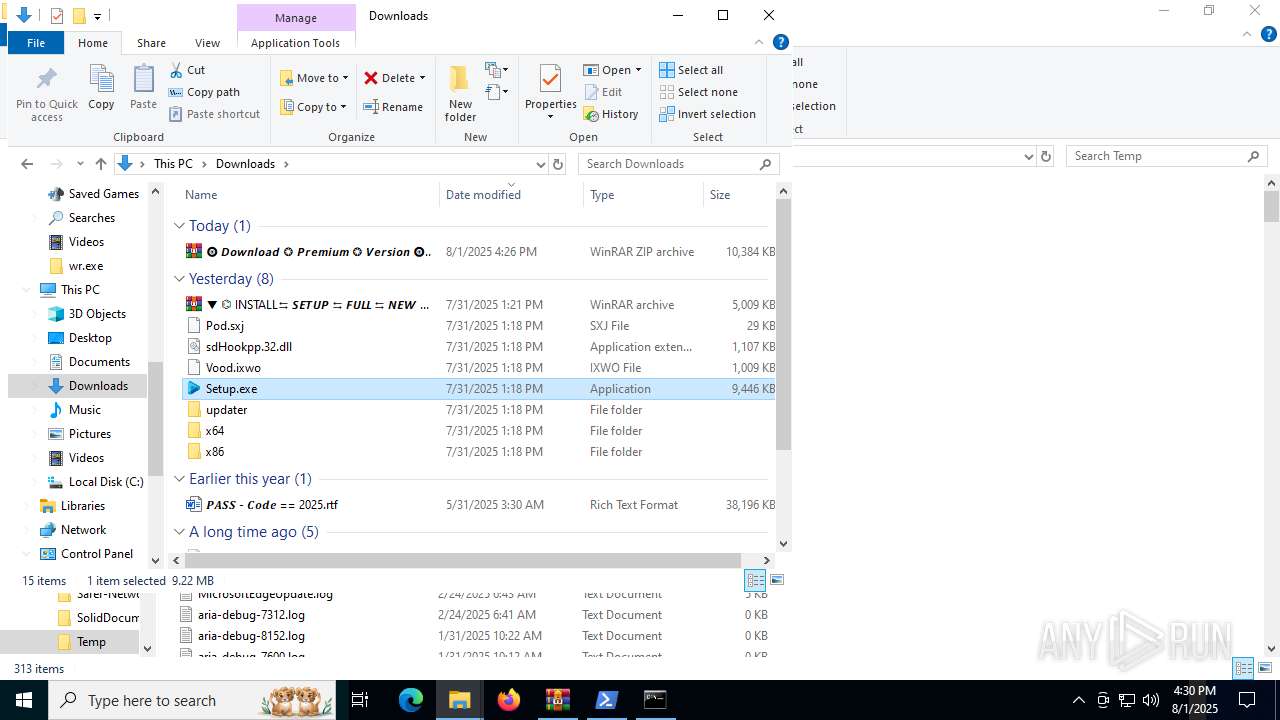
Task: Sort by Size column header
Action: pyautogui.click(x=740, y=195)
